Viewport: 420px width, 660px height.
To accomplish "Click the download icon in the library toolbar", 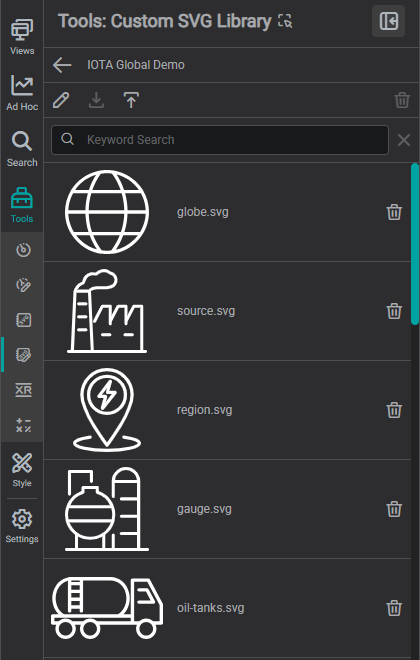I will 96,101.
